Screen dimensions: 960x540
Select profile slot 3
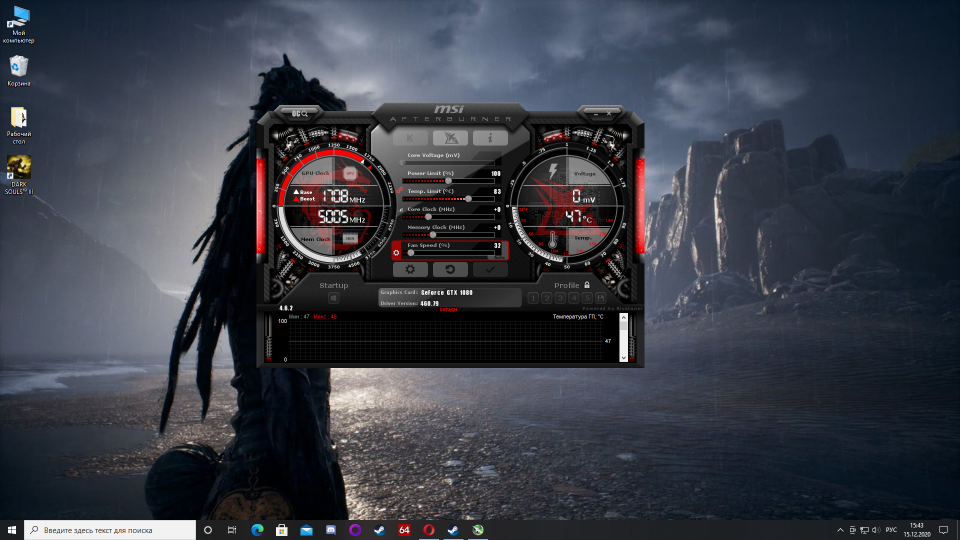560,298
